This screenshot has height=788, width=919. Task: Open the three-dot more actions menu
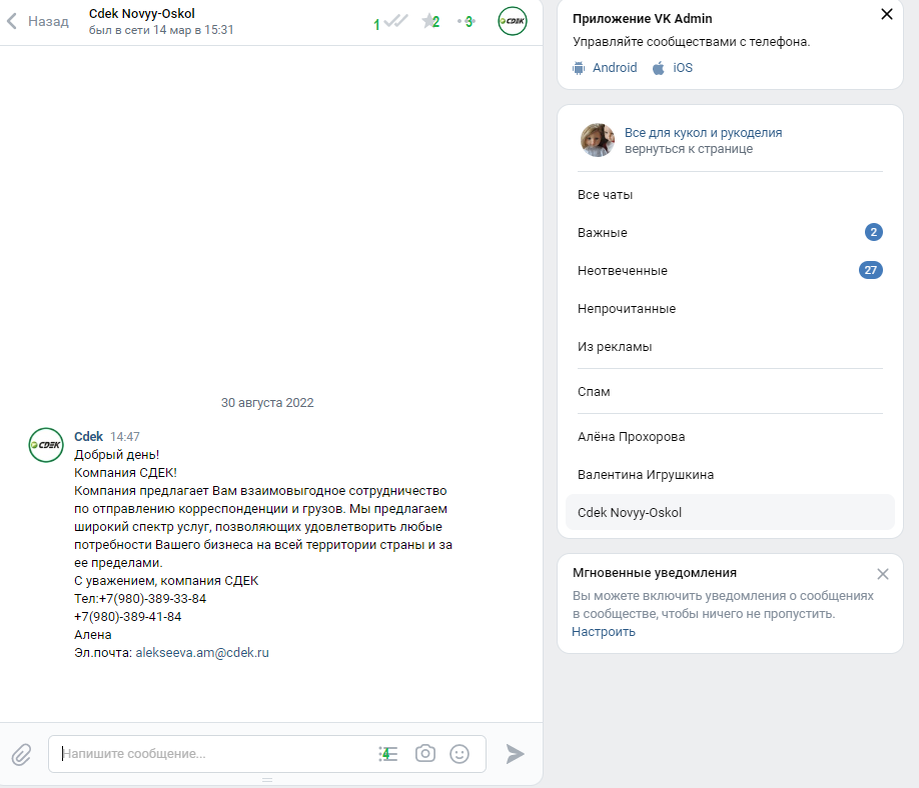467,22
